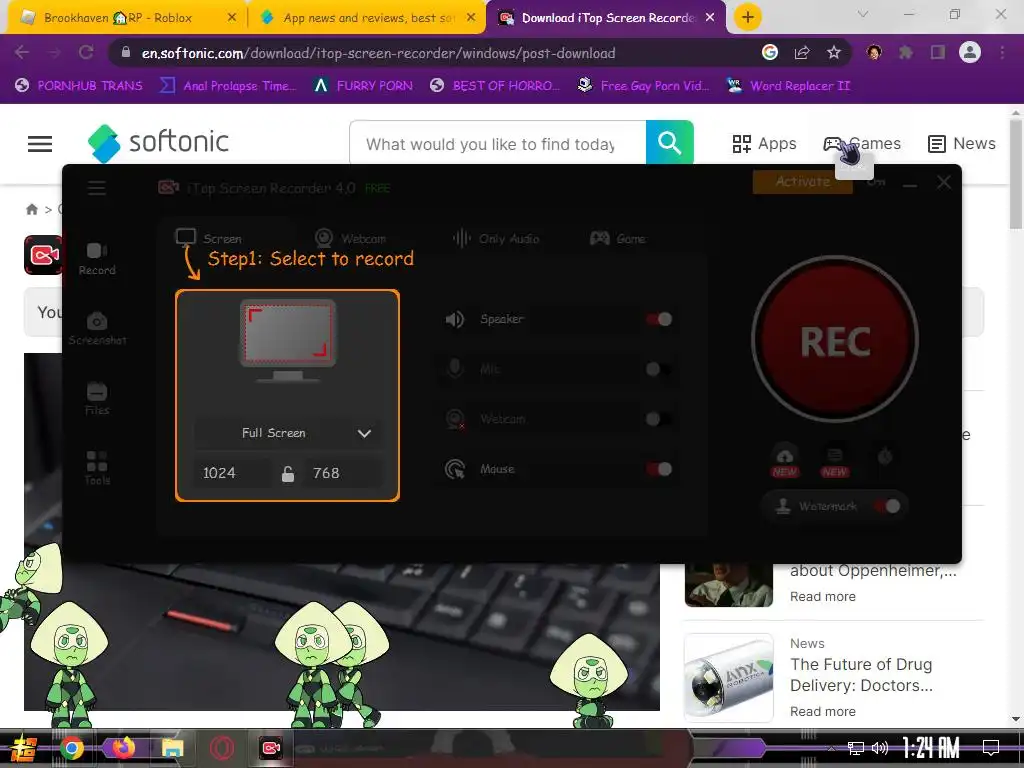Click the cloud upload icon under REC
The height and width of the screenshot is (768, 1024).
coord(784,456)
